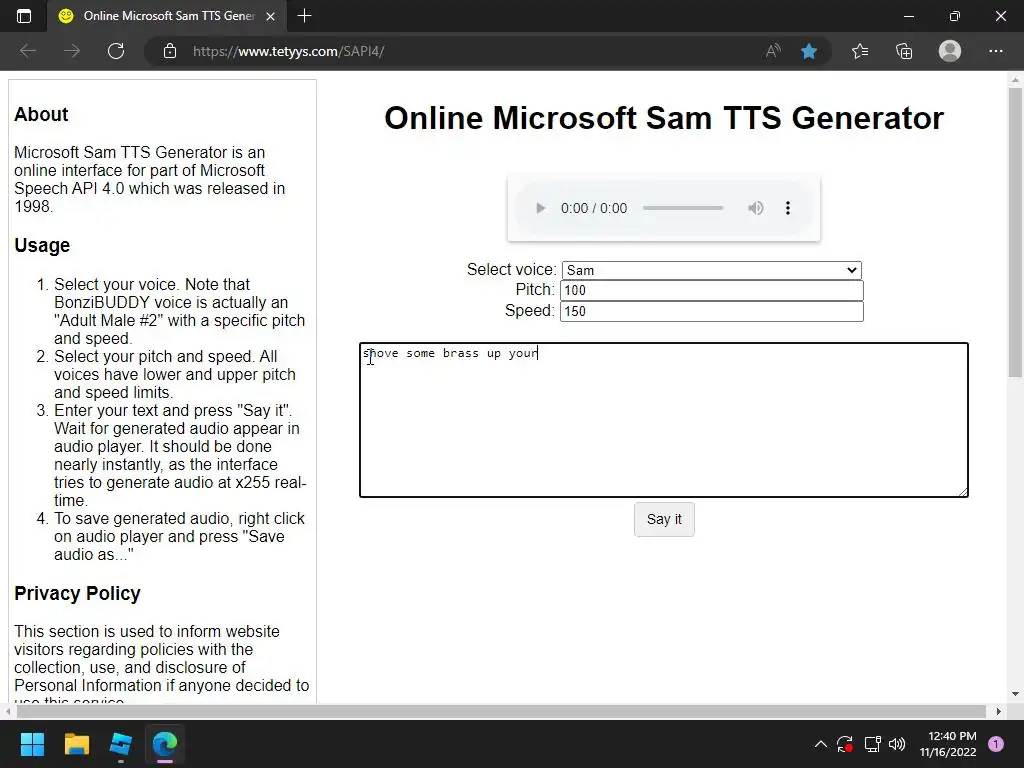The image size is (1024, 768).
Task: Click the Microsoft Edge taskbar icon
Action: coord(165,744)
